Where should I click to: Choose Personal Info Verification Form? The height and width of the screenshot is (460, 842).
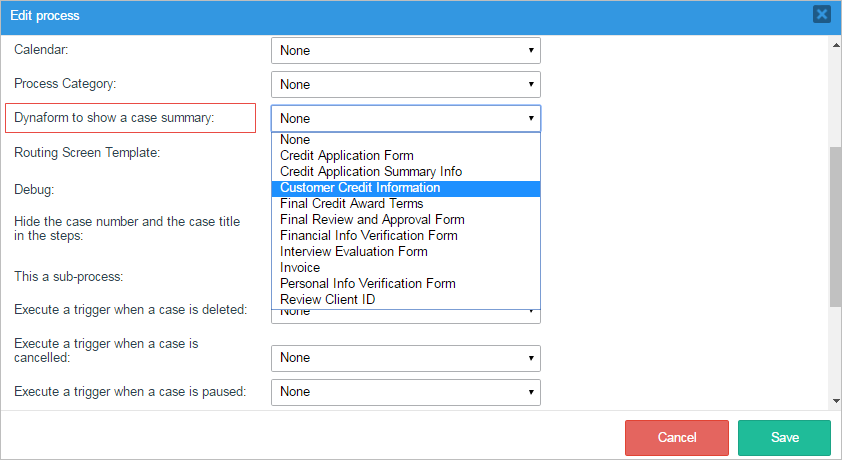point(368,284)
